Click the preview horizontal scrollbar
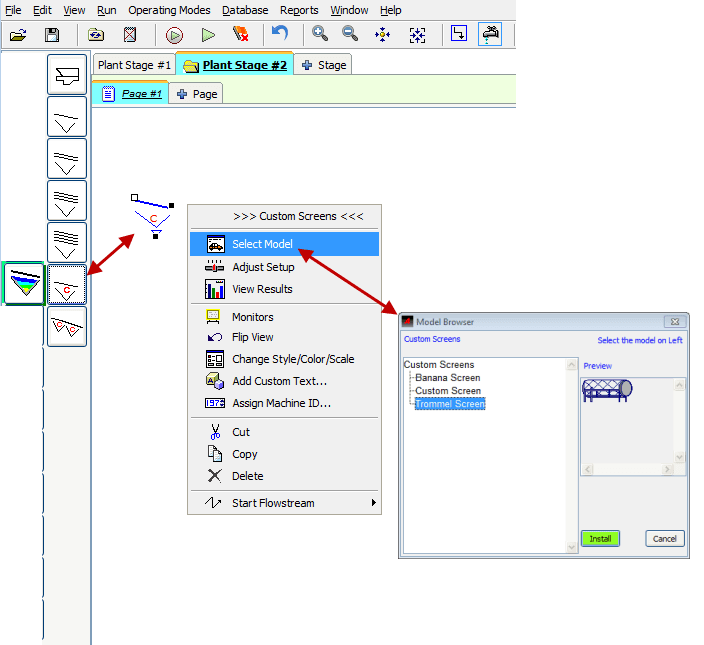704x645 pixels. click(626, 469)
